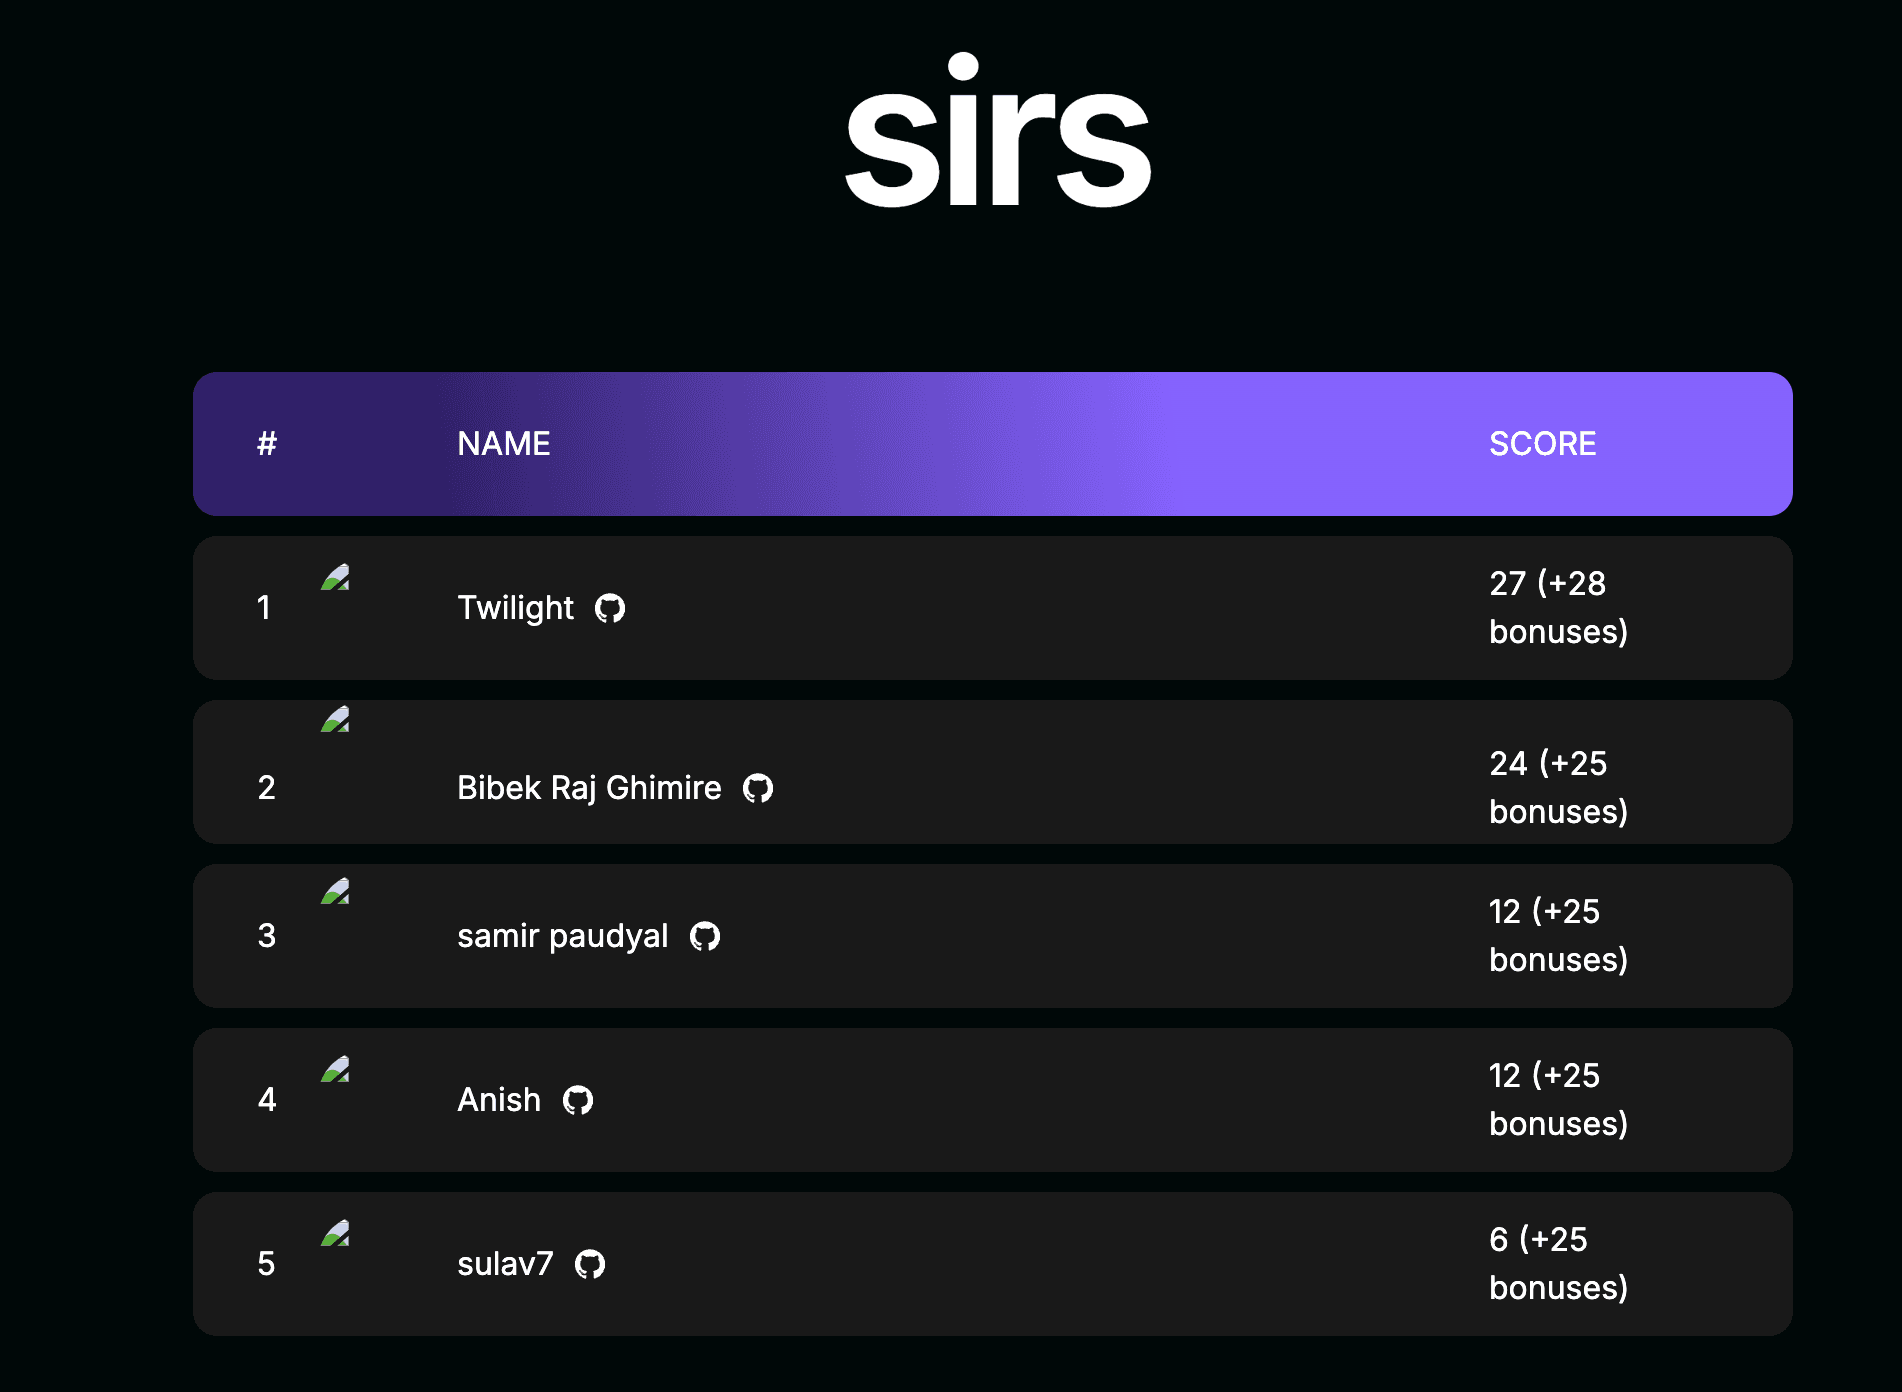Screen dimensions: 1902x1392
Task: Open sulav7's GitHub icon
Action: point(590,1264)
